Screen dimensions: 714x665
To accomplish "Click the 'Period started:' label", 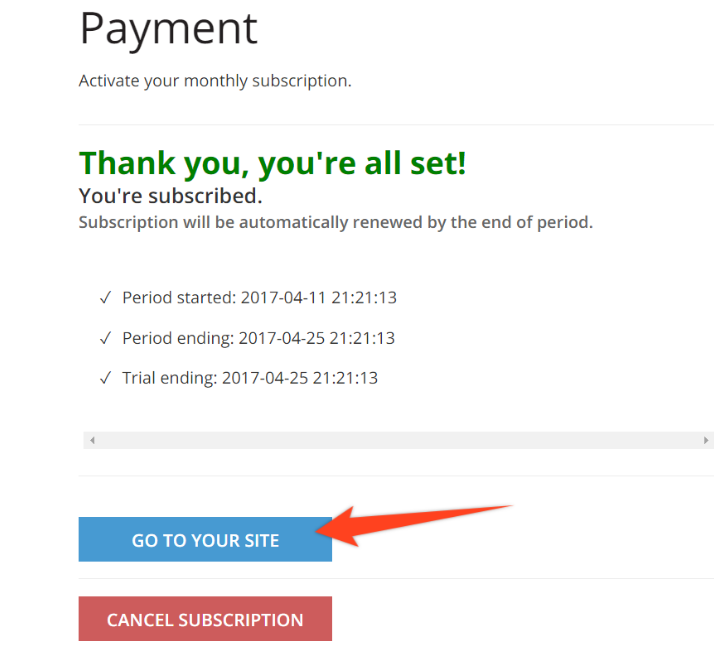I will pos(178,298).
